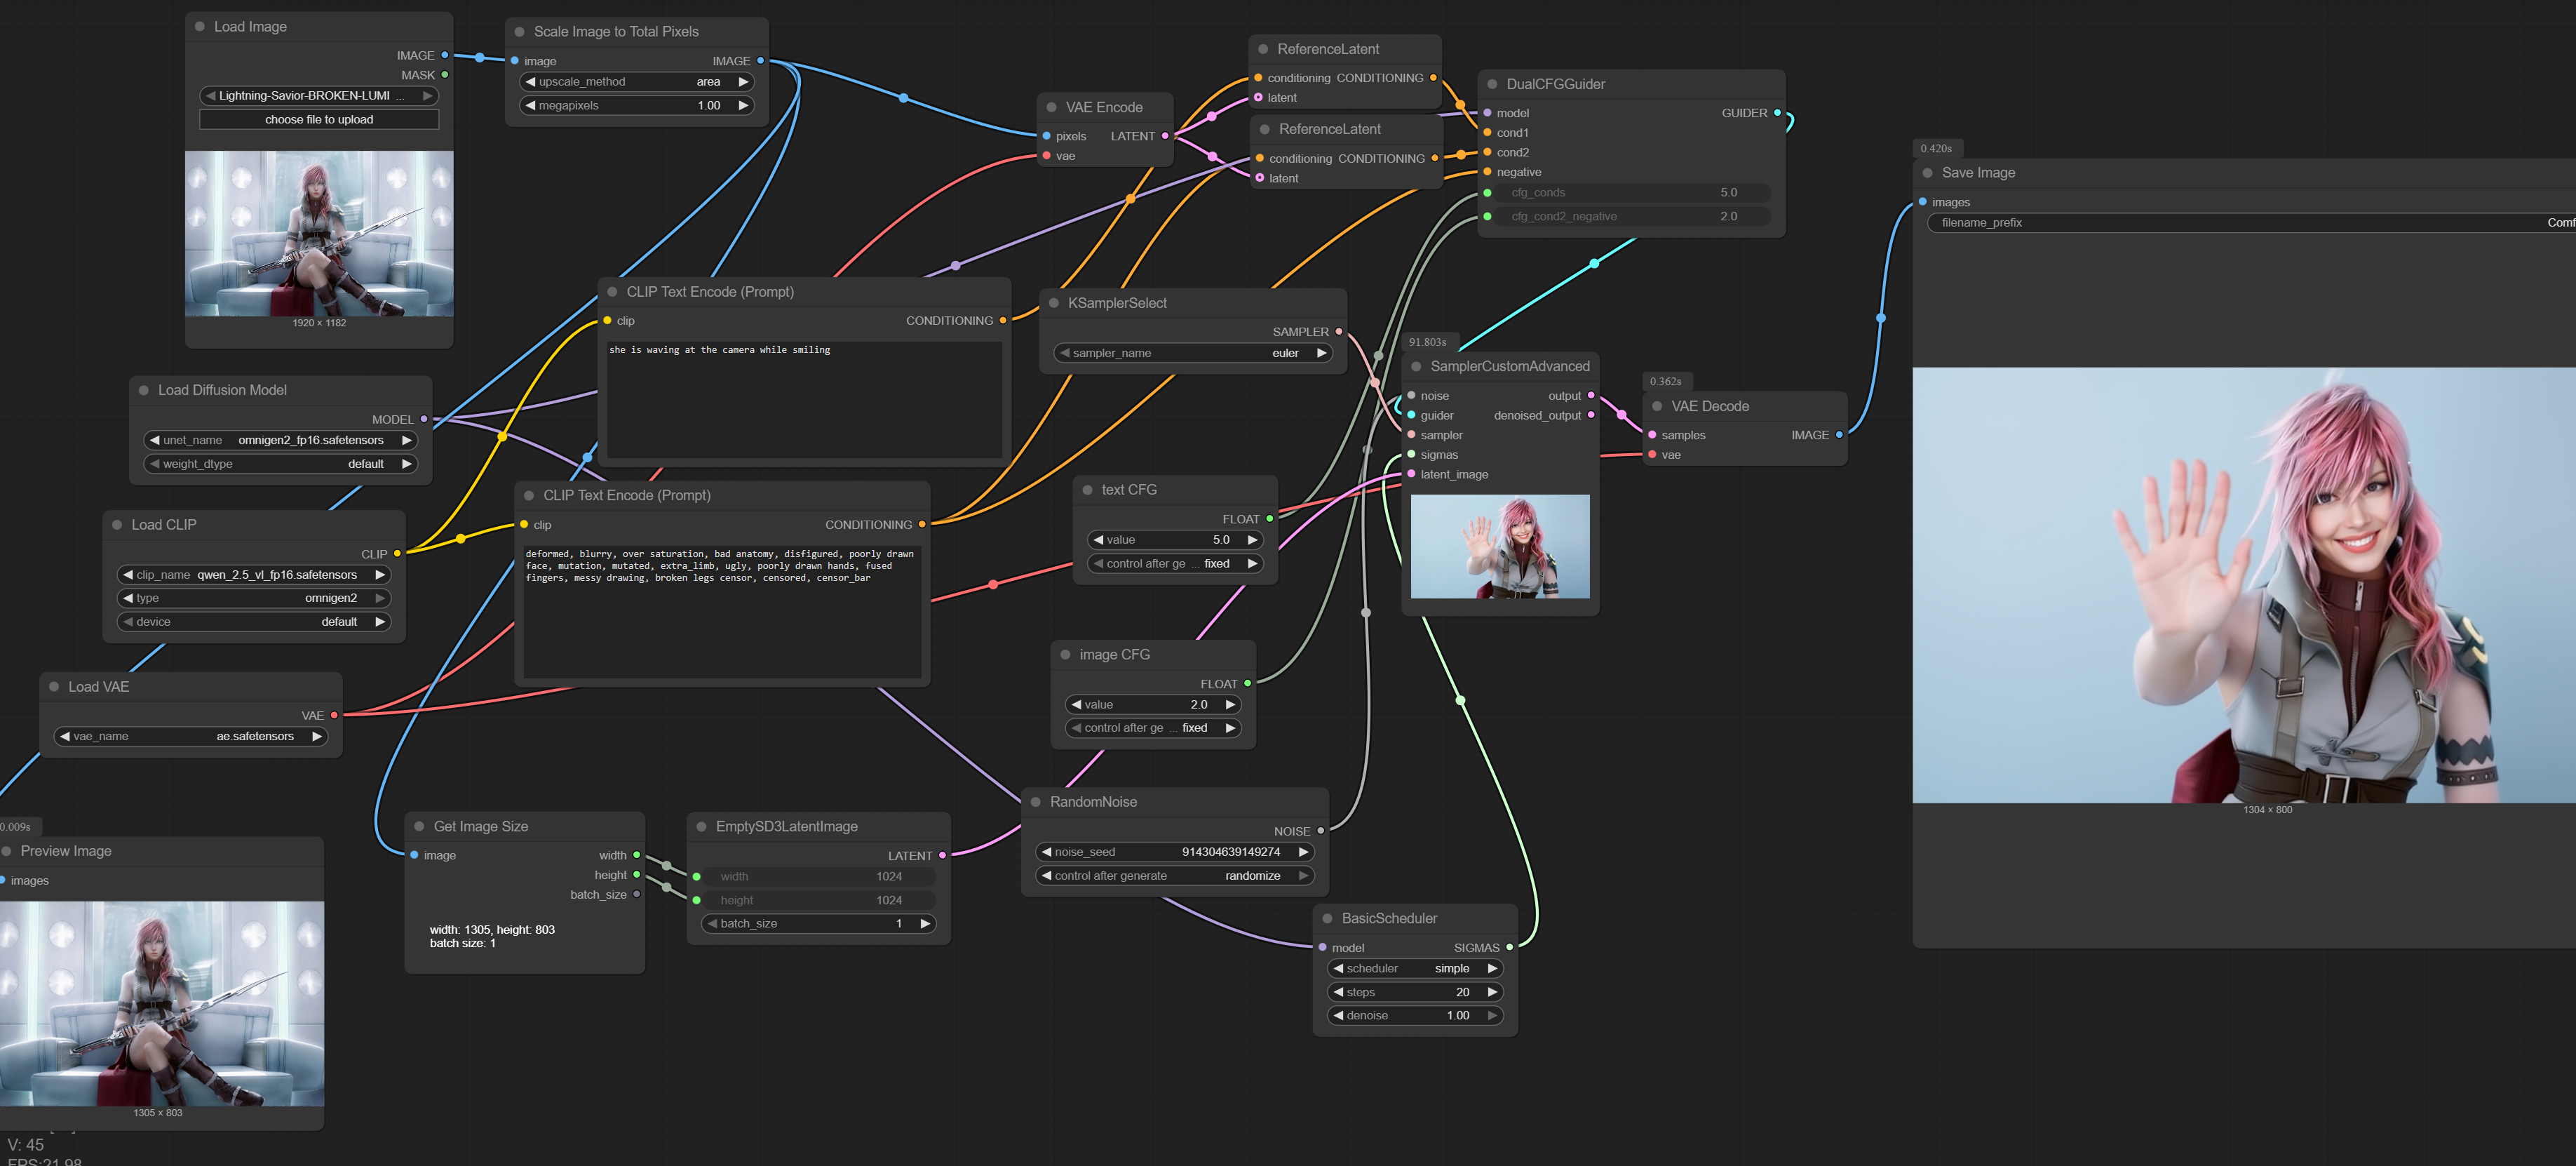Click the CLIP output port on Load CLIP

point(397,554)
